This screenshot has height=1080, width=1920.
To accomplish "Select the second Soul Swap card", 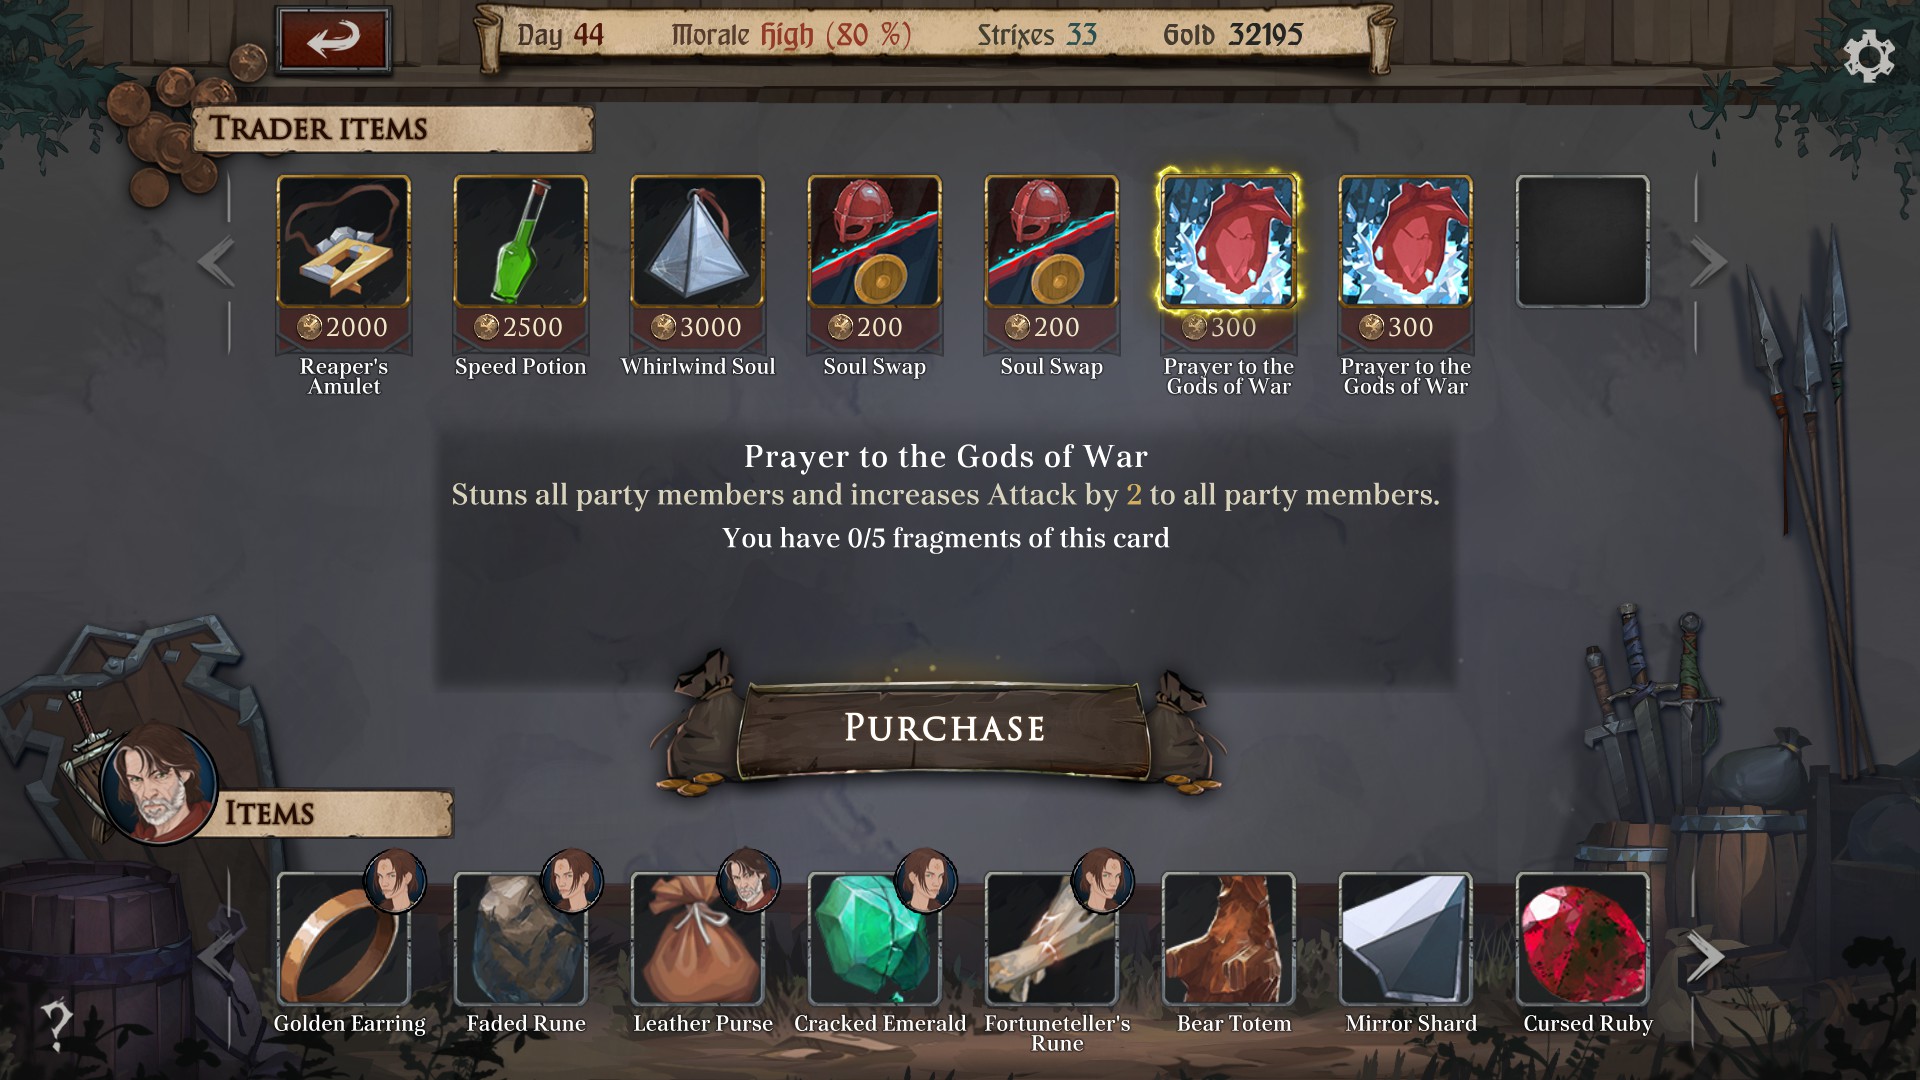I will pos(1051,241).
